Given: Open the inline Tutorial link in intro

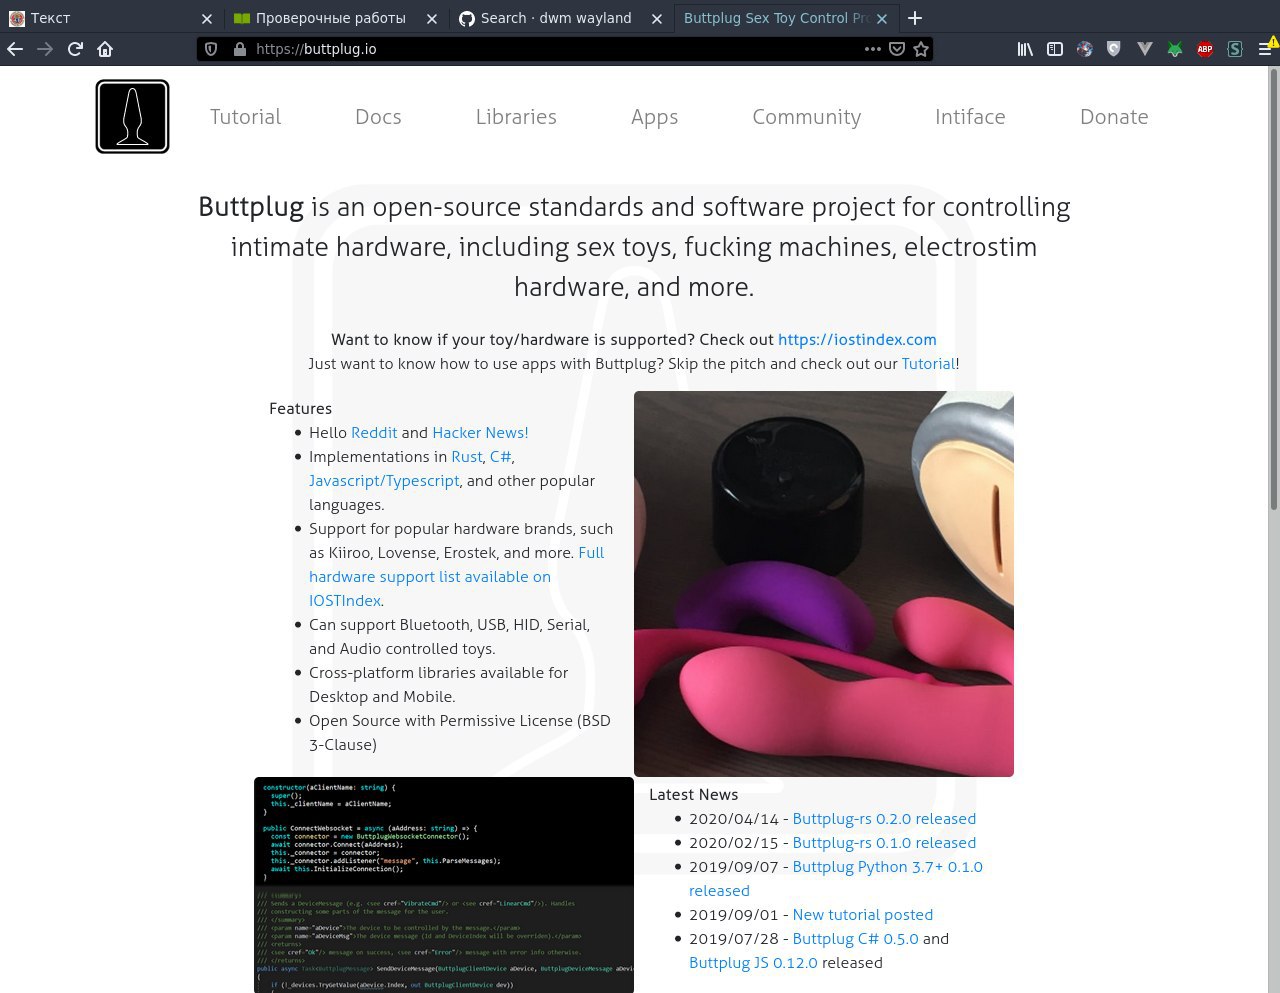Looking at the screenshot, I should [x=929, y=364].
